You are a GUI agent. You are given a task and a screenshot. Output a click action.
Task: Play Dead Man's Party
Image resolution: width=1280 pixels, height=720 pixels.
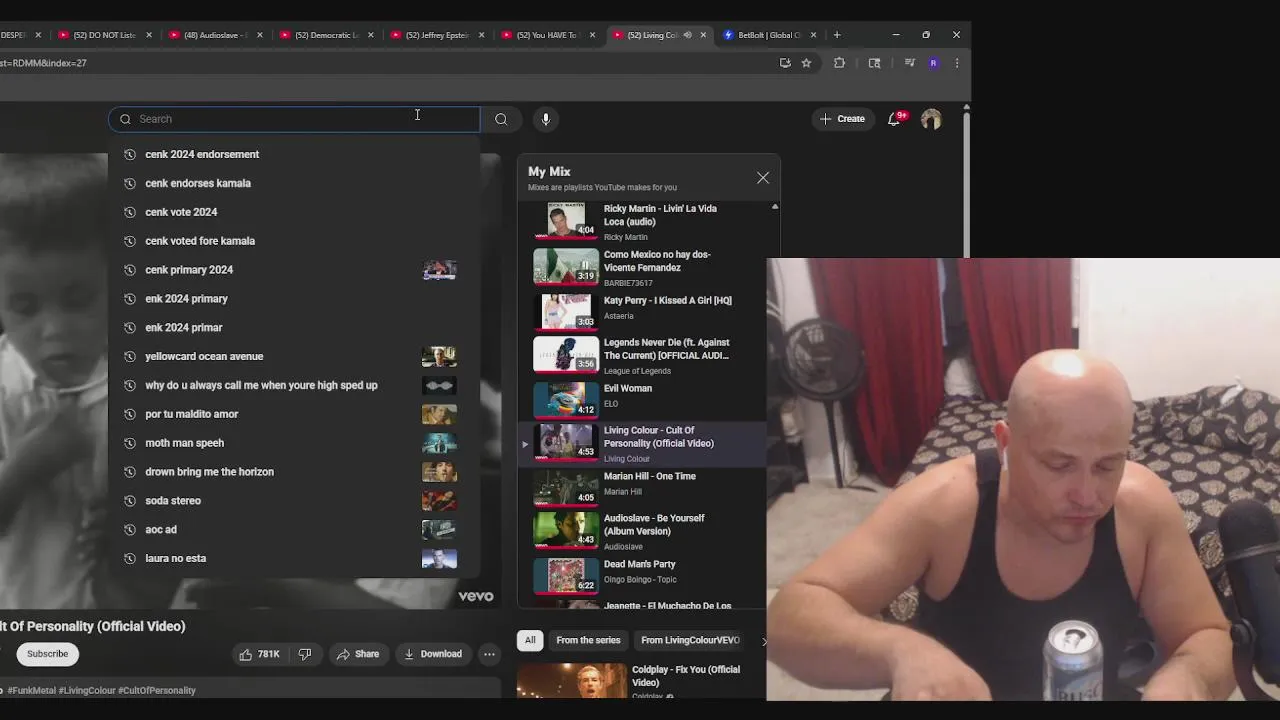pyautogui.click(x=642, y=575)
